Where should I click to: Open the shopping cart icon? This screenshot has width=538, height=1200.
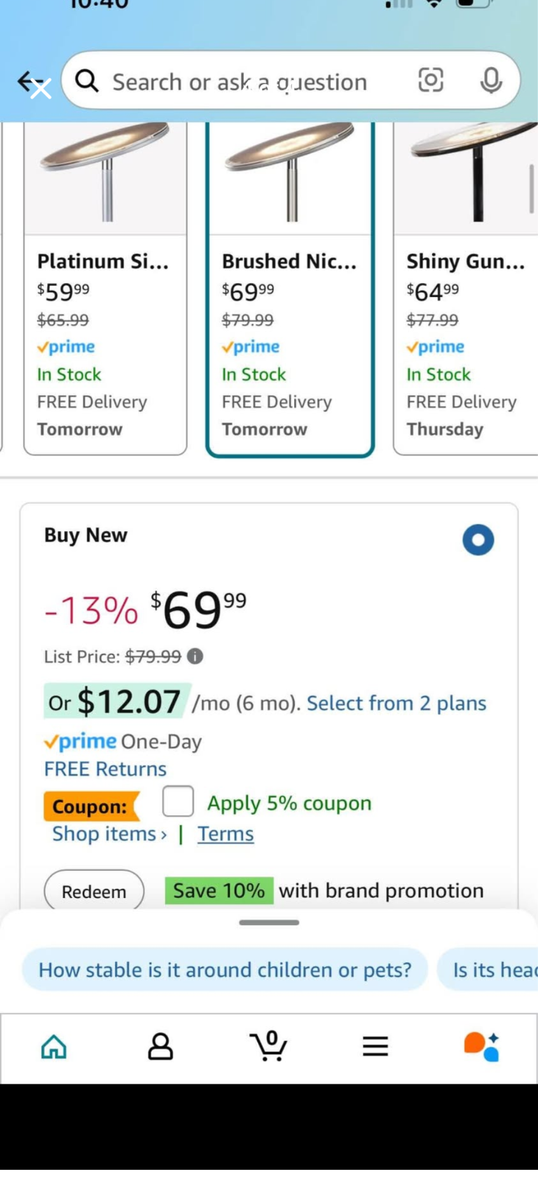coord(267,1046)
